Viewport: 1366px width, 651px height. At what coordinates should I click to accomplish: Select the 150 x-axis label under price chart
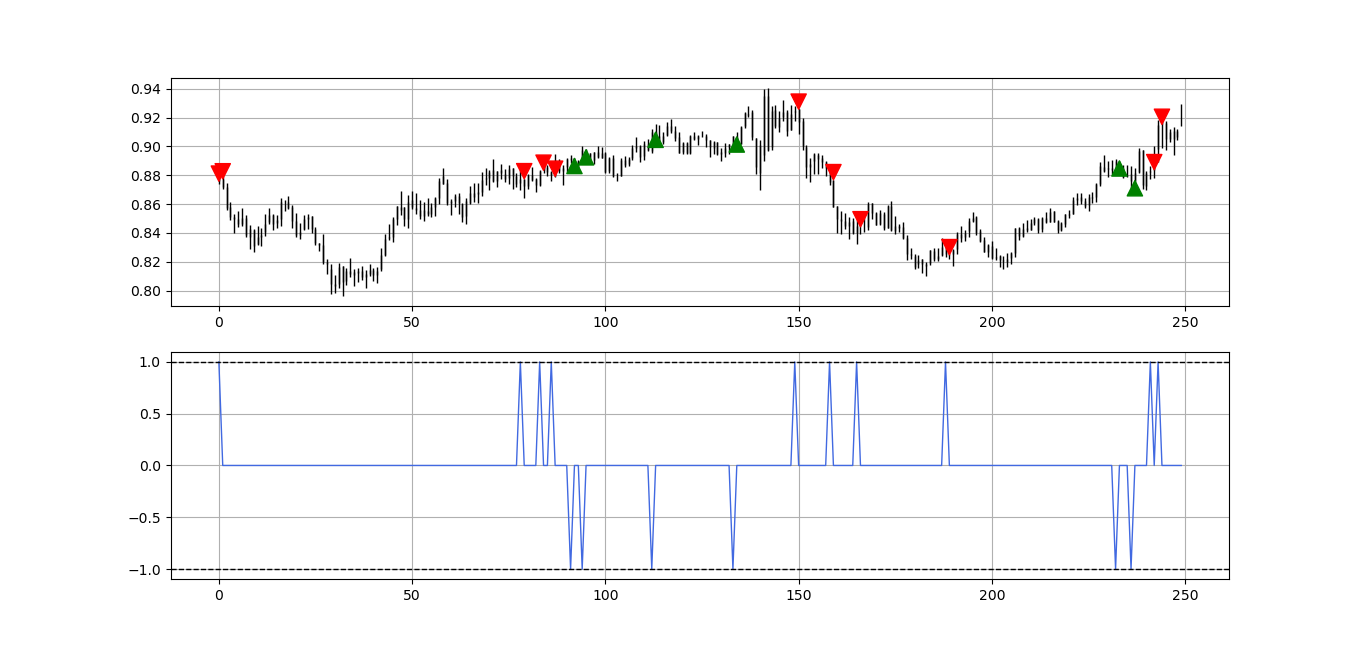point(799,322)
